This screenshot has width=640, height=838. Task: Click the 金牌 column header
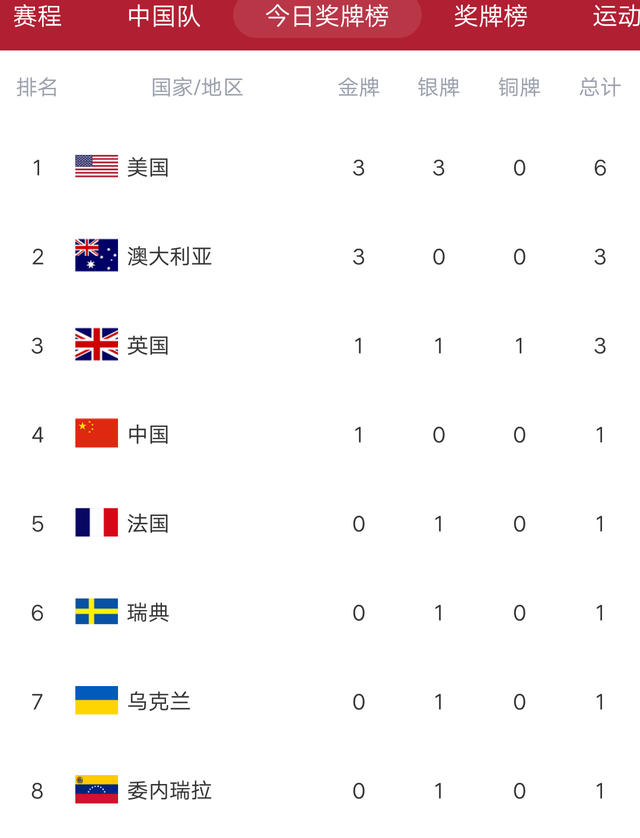coord(358,87)
